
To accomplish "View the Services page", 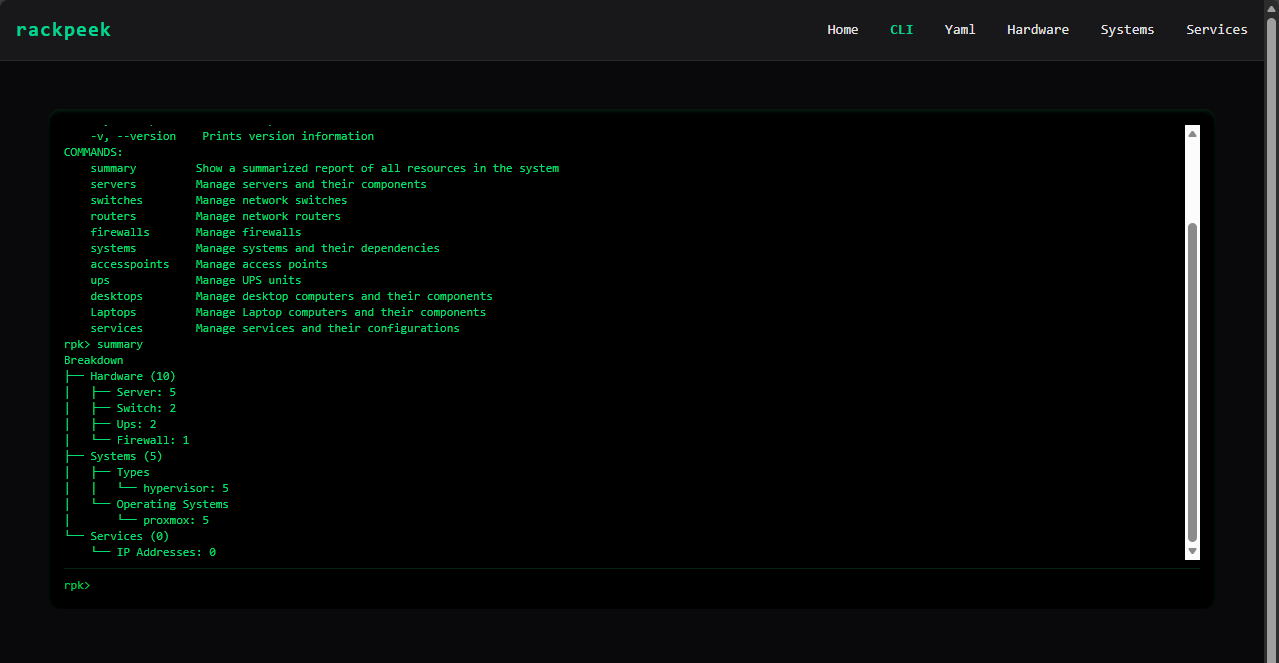I will coord(1216,29).
